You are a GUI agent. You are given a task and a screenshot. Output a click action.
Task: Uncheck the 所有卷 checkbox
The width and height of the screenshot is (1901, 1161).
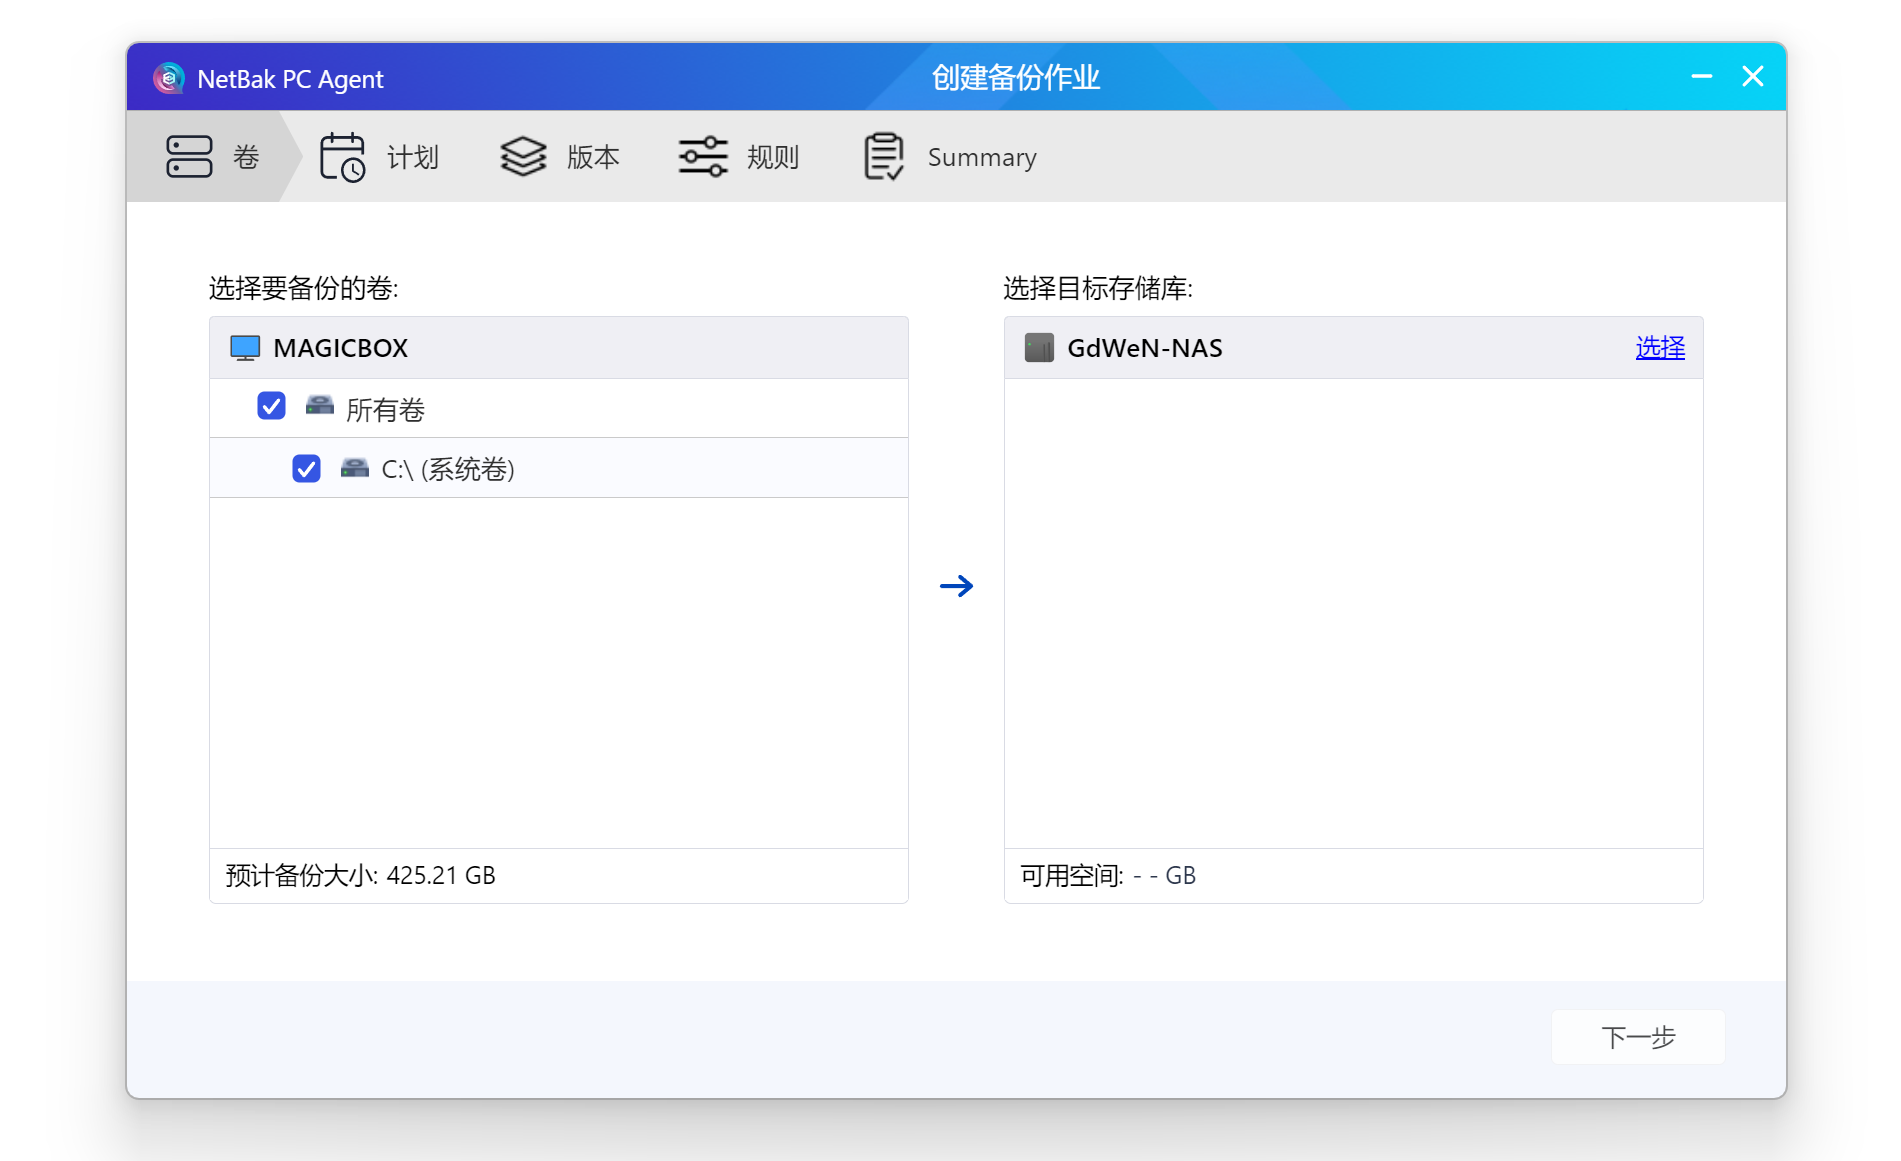(x=271, y=406)
